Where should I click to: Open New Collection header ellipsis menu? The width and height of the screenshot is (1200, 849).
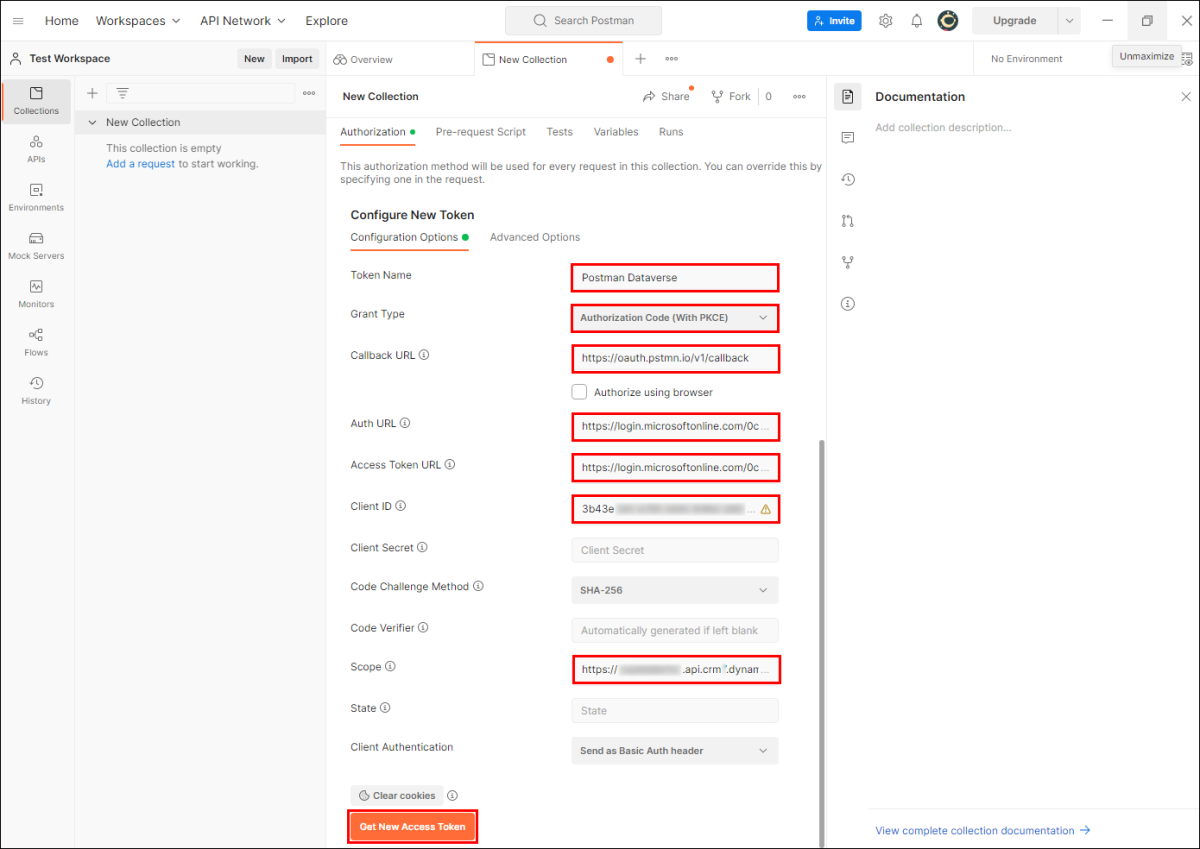pyautogui.click(x=799, y=96)
